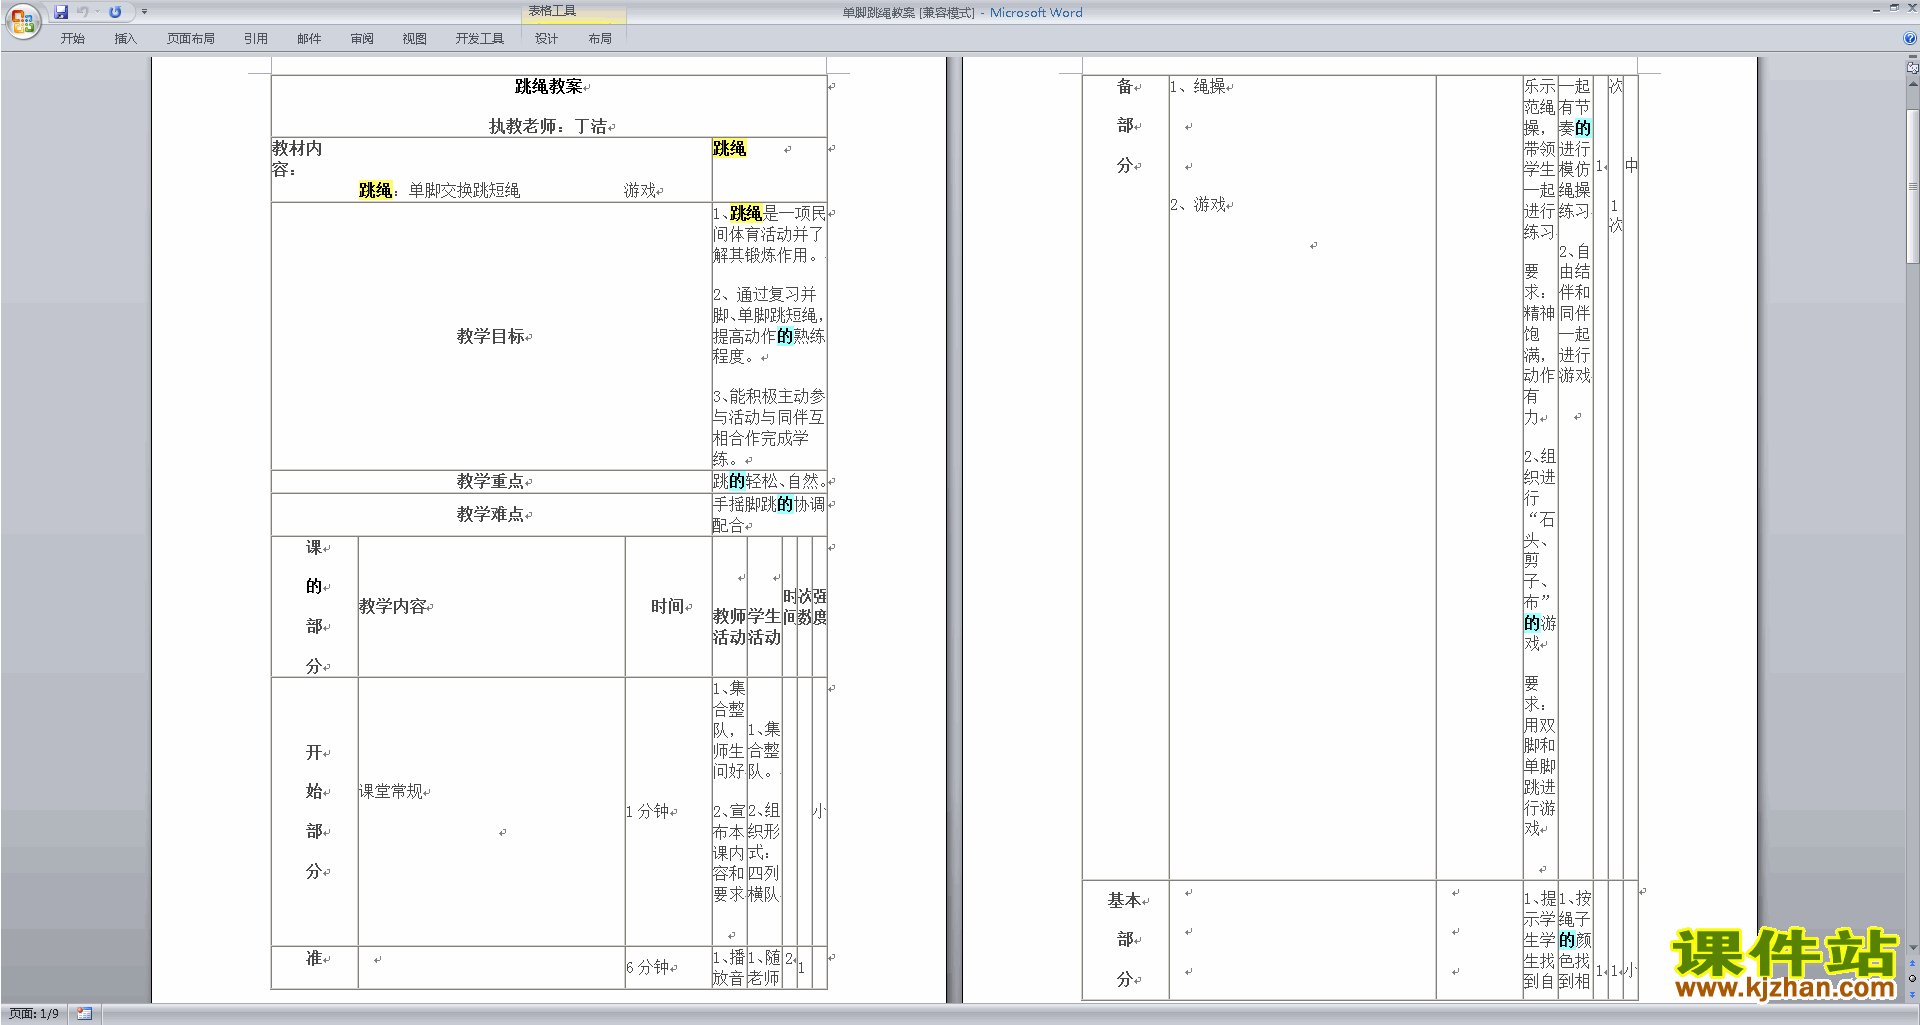Image resolution: width=1920 pixels, height=1025 pixels.
Task: Open the undo history dropdown arrow
Action: pos(97,12)
